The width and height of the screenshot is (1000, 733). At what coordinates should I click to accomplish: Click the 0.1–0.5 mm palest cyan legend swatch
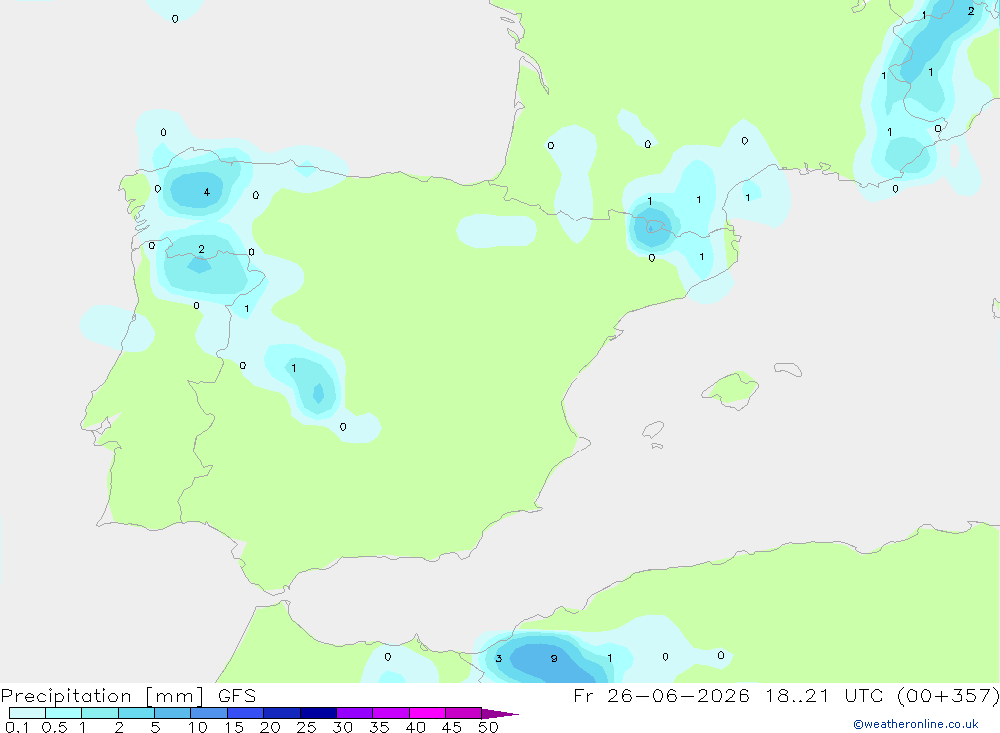(x=27, y=713)
